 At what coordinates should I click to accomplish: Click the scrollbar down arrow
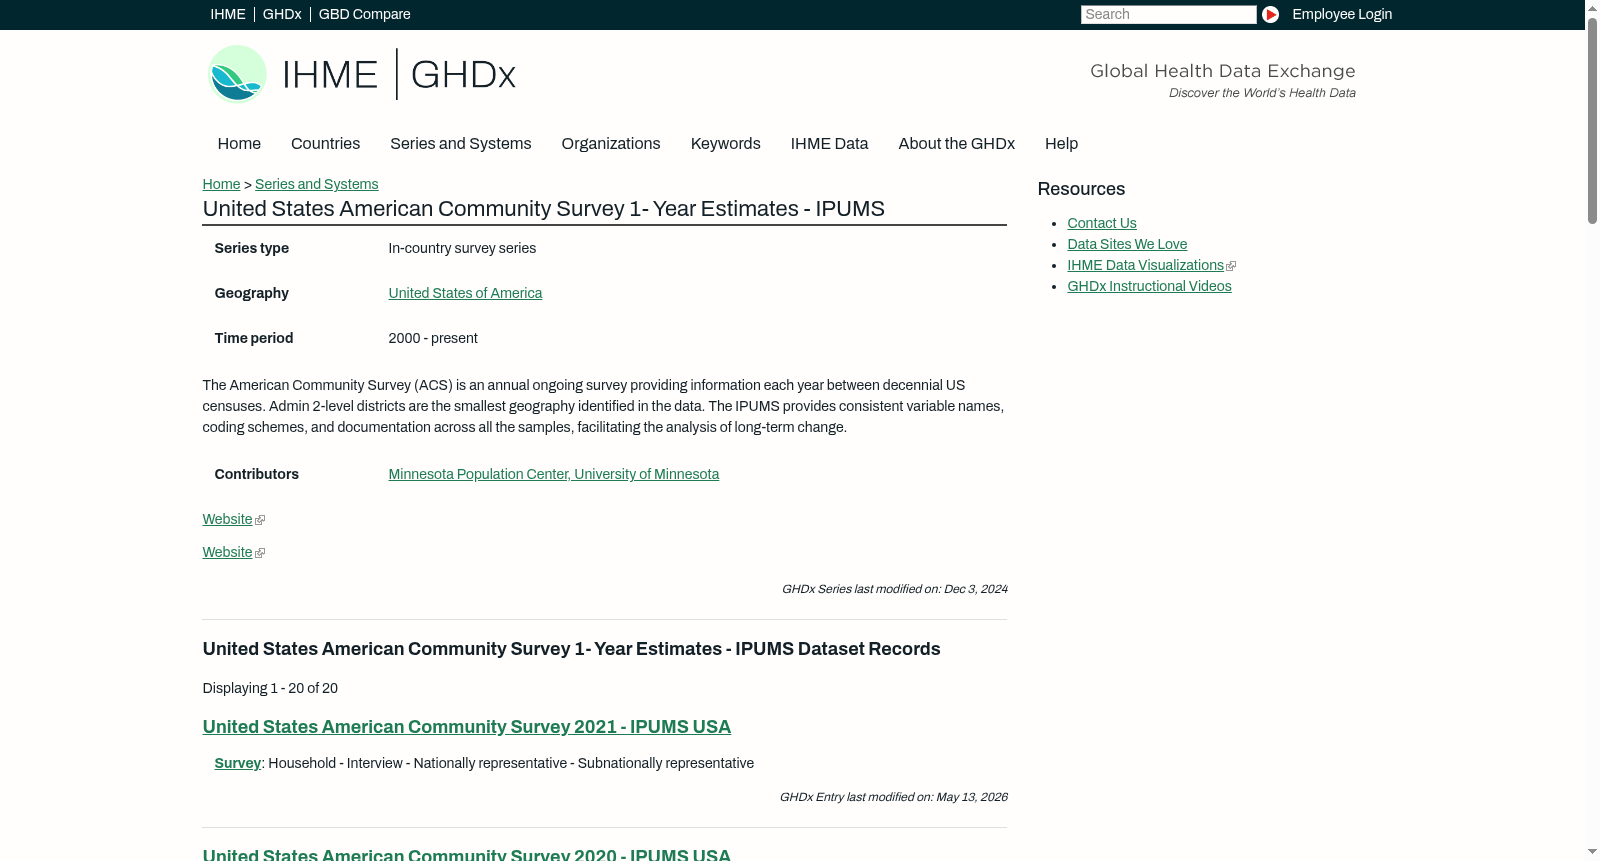click(1592, 852)
